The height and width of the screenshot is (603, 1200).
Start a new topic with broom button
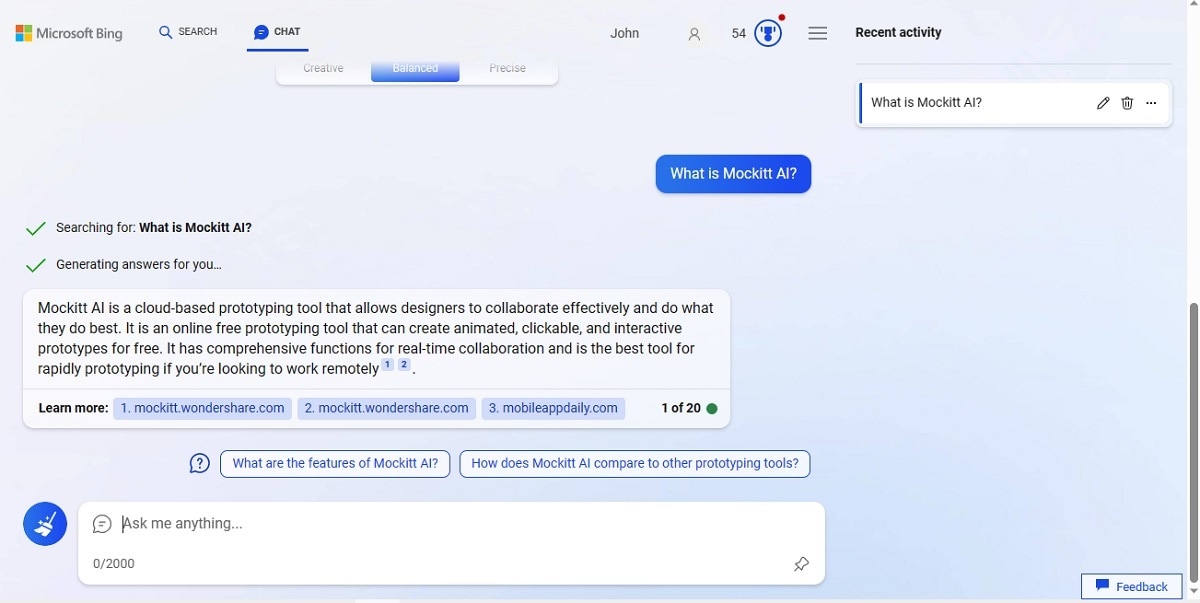pos(45,524)
